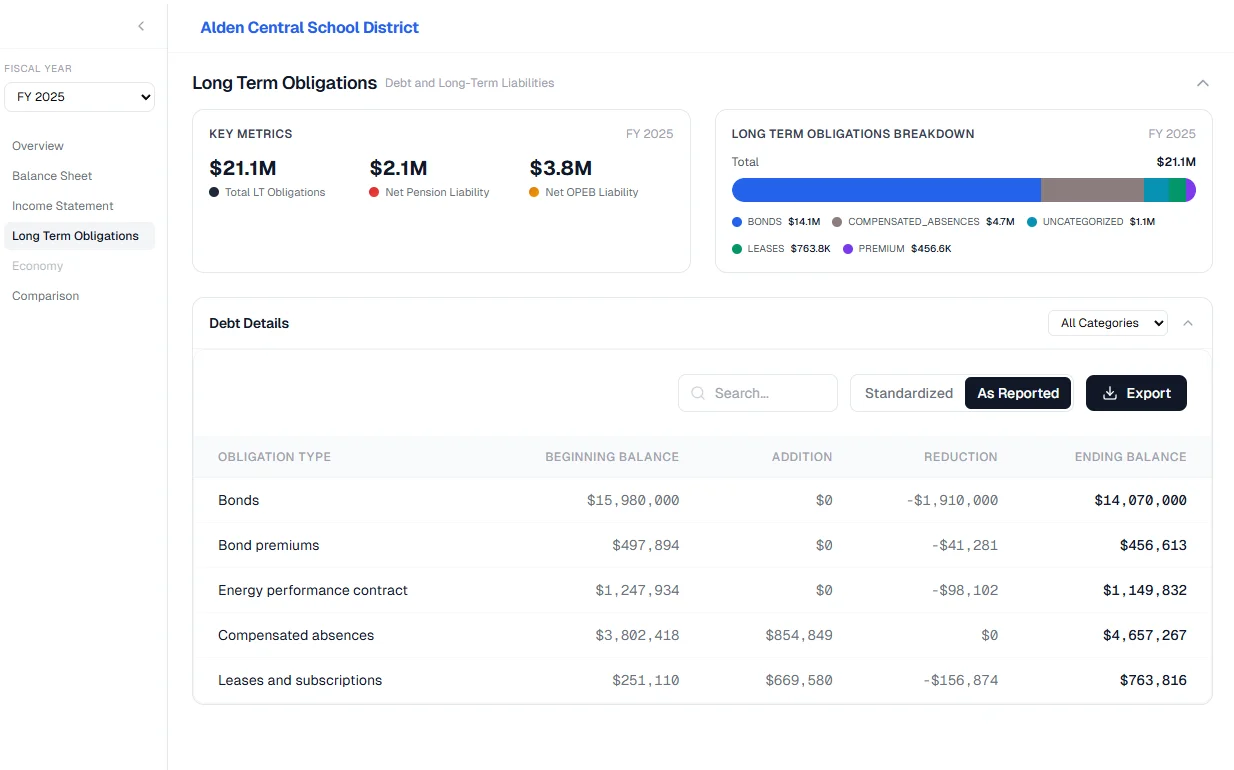
Task: Go to Balance Sheet in sidebar
Action: click(x=52, y=176)
